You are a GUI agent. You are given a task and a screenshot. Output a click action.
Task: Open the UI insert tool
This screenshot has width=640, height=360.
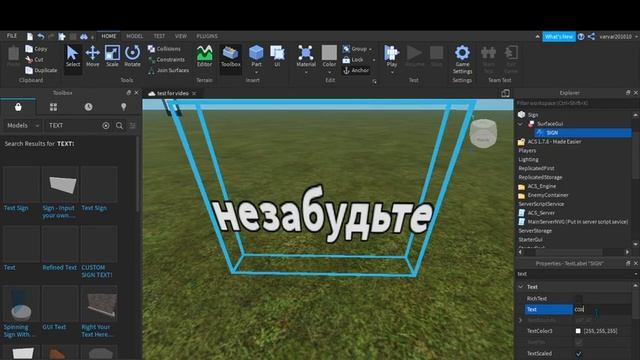tap(277, 56)
